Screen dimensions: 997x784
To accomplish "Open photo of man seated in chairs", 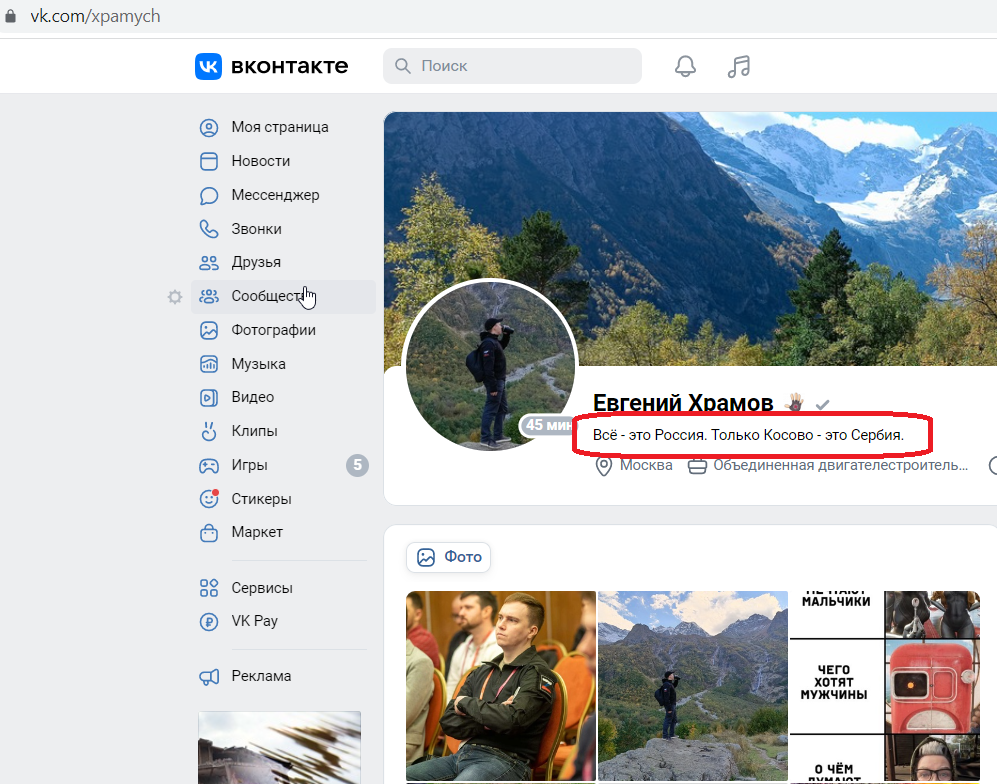I will [501, 685].
